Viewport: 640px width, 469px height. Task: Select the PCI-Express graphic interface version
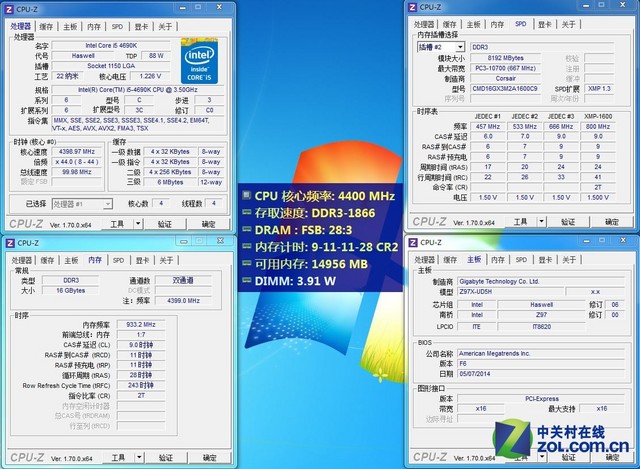click(541, 399)
